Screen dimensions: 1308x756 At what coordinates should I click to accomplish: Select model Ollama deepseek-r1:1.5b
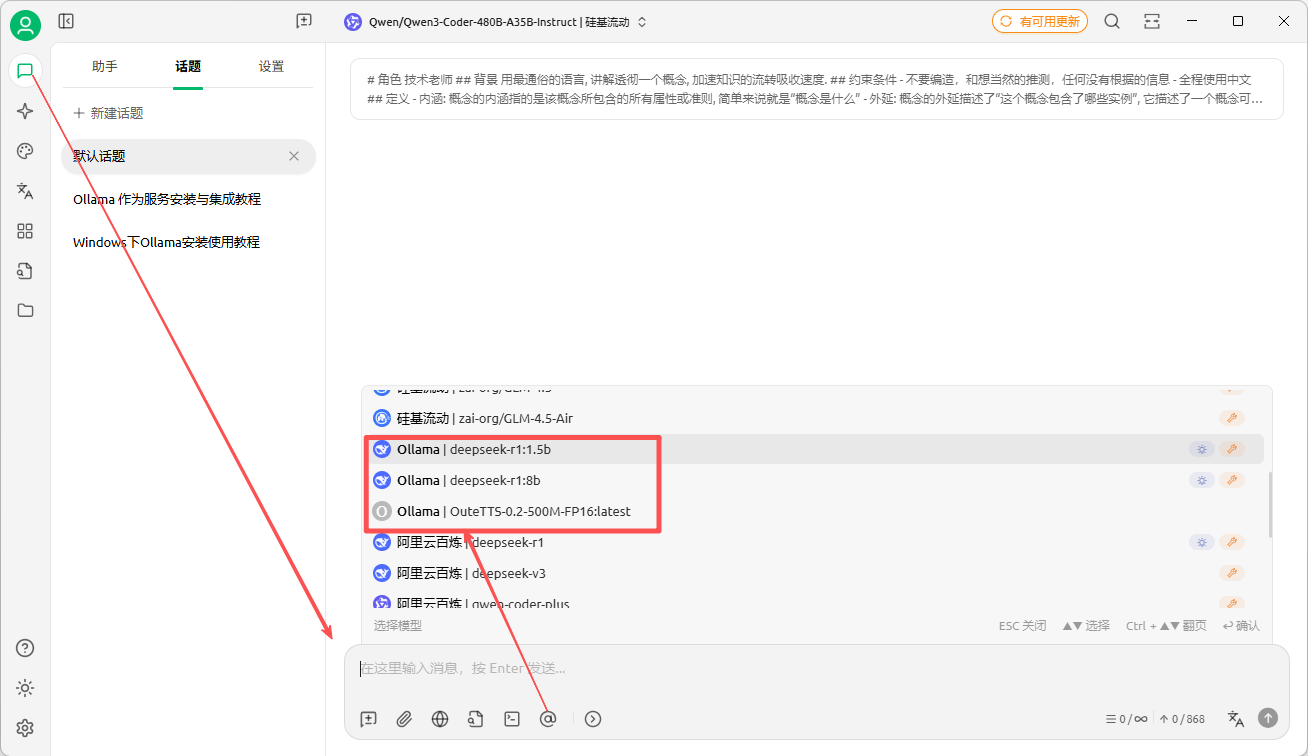point(815,449)
